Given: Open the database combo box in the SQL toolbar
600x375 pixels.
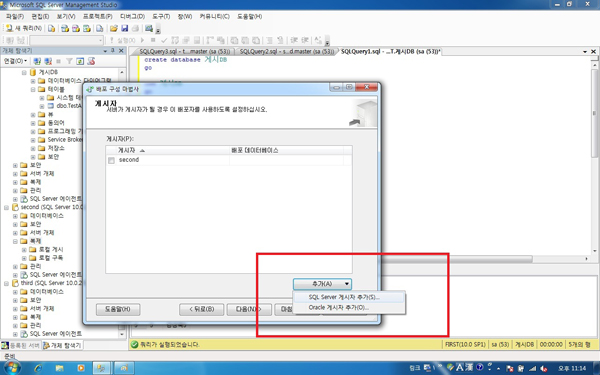Looking at the screenshot, I should coord(67,40).
